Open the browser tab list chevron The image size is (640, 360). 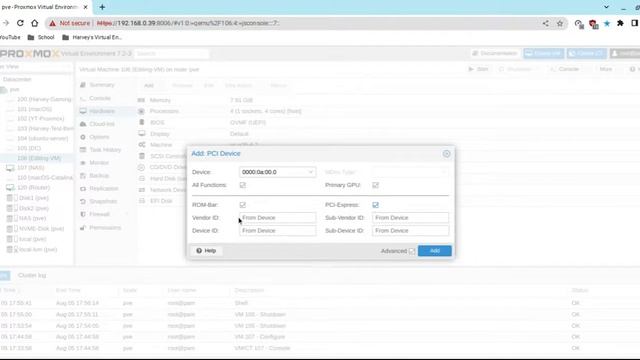click(607, 7)
